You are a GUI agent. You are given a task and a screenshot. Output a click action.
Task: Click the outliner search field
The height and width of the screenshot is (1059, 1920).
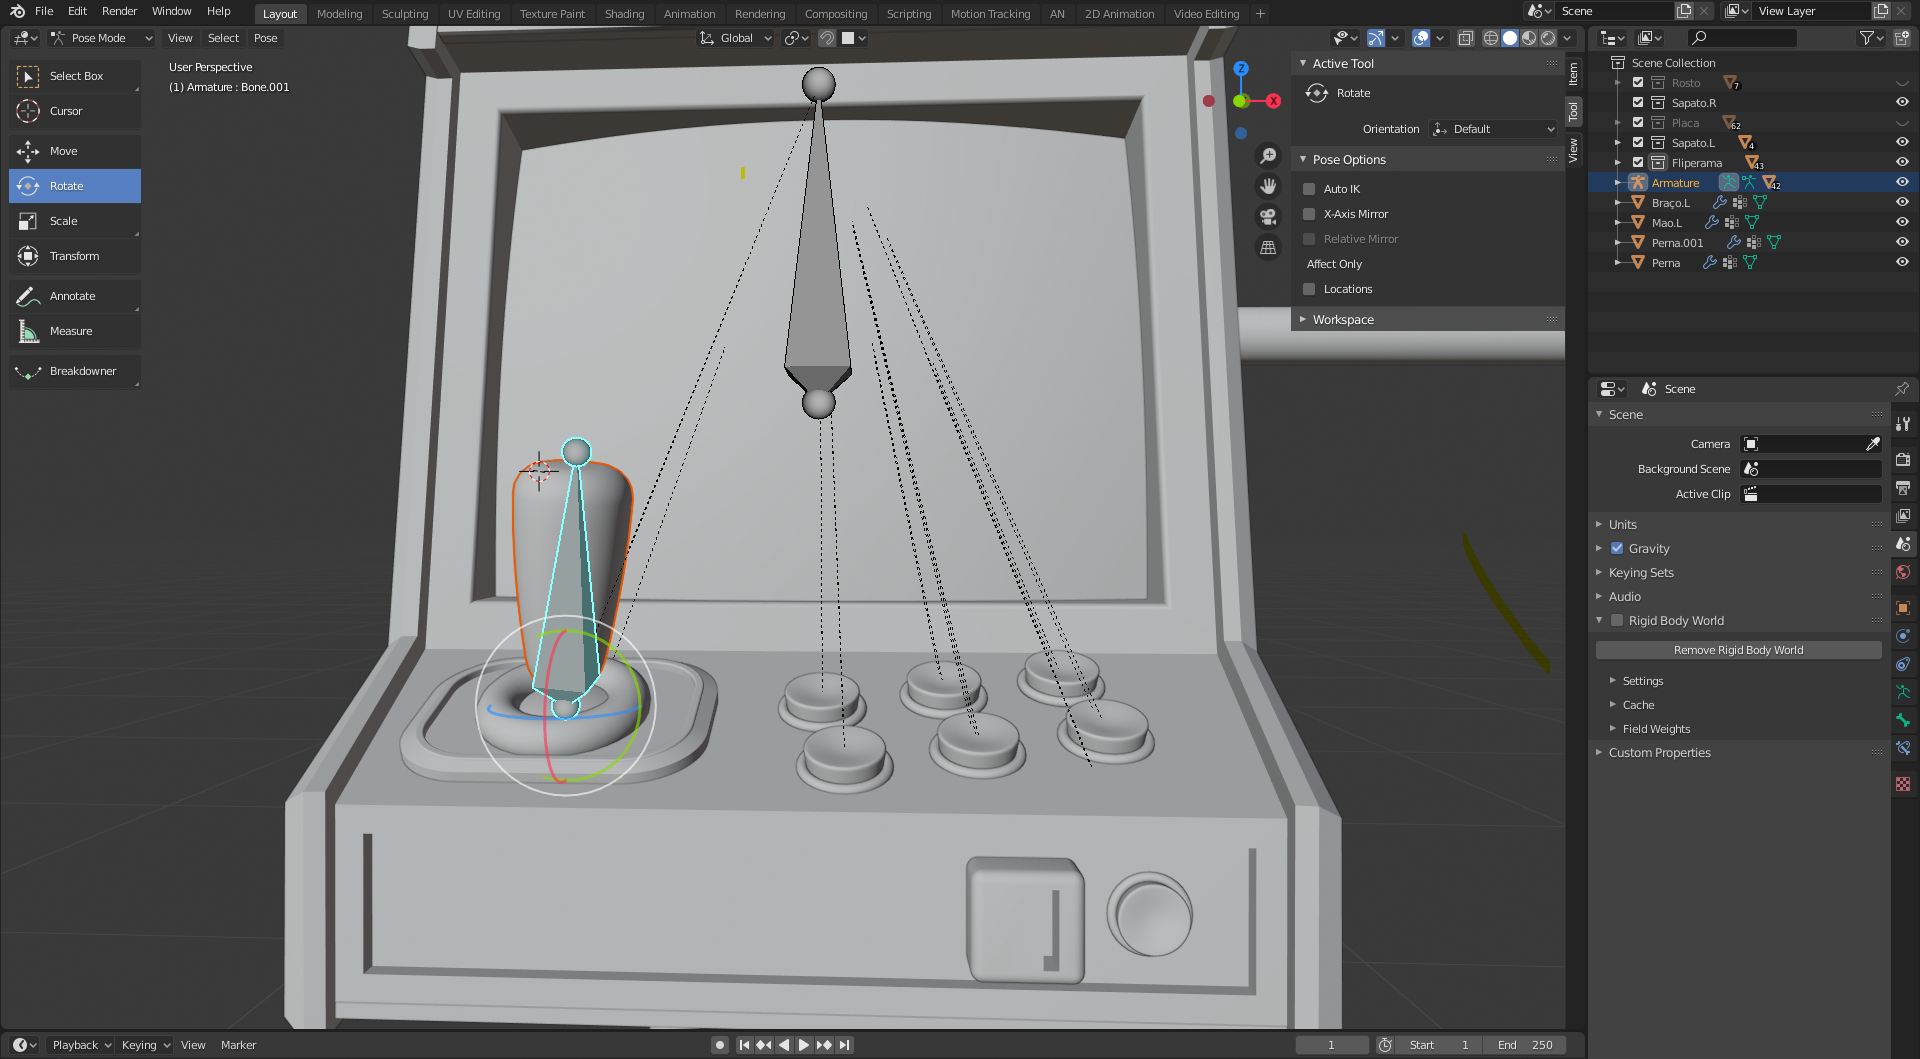[1741, 38]
